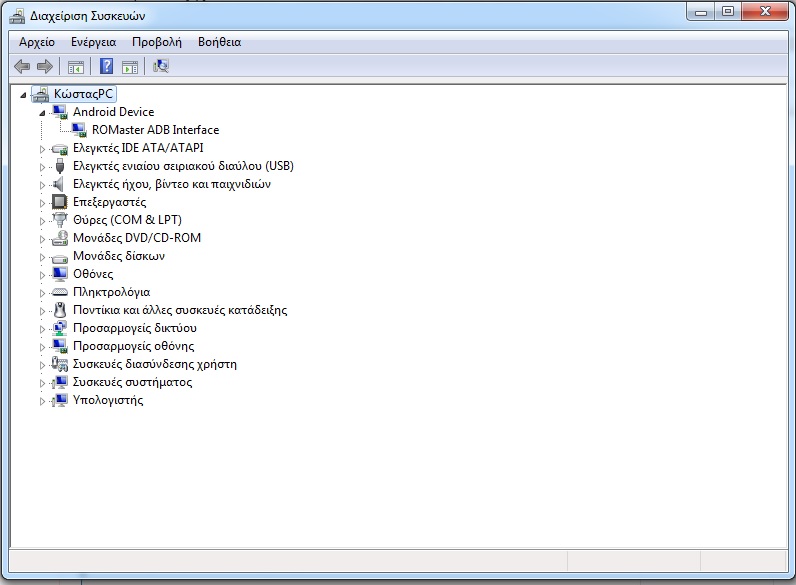The height and width of the screenshot is (585, 796).
Task: Click the blue Help question-mark toolbar icon
Action: click(x=106, y=67)
